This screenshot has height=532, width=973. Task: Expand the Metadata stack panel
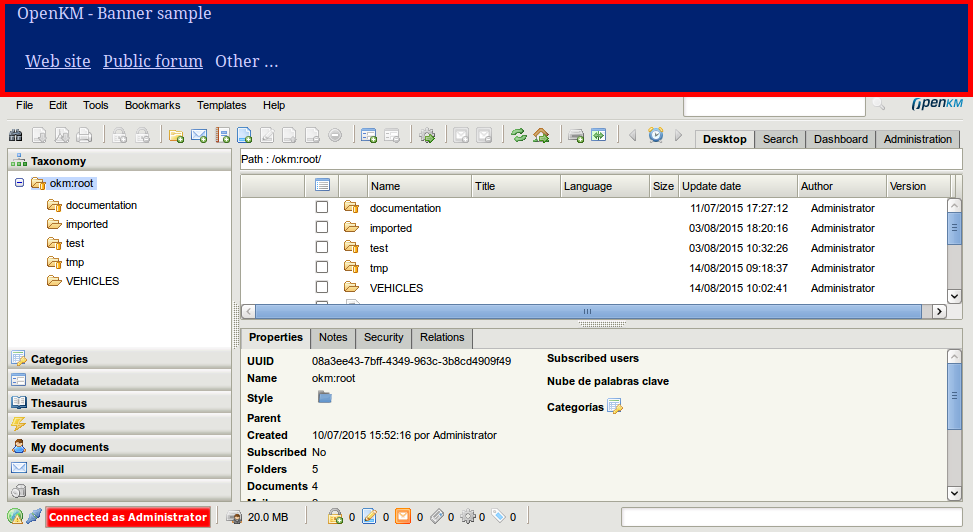point(120,381)
